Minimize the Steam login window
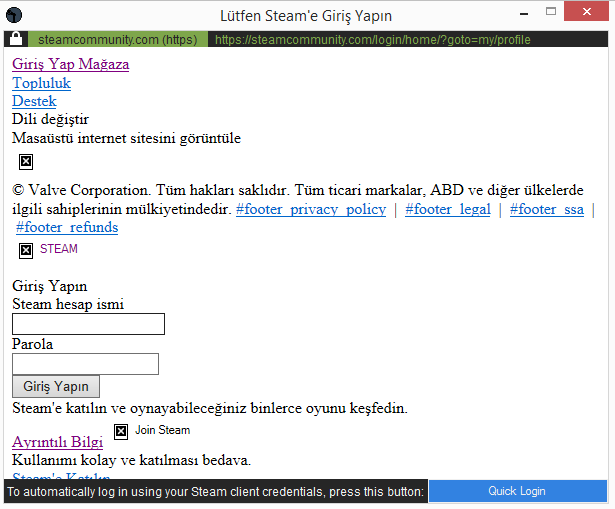 524,14
